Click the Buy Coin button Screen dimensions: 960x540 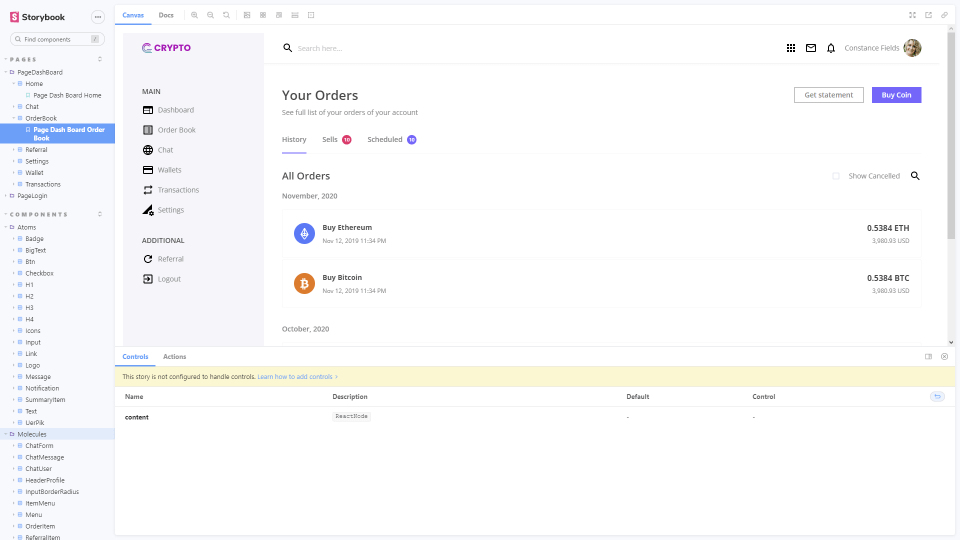tap(896, 95)
